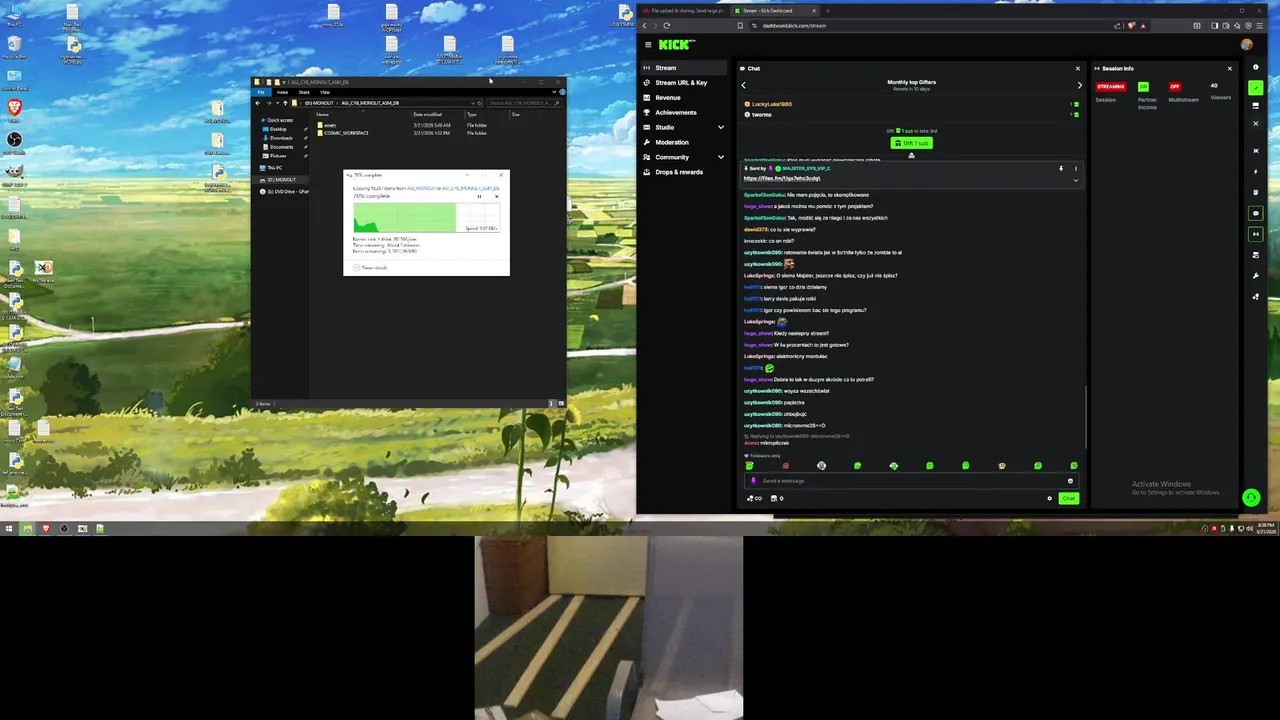This screenshot has height=720, width=1280.
Task: Open the Windows Start button
Action: [x=9, y=528]
